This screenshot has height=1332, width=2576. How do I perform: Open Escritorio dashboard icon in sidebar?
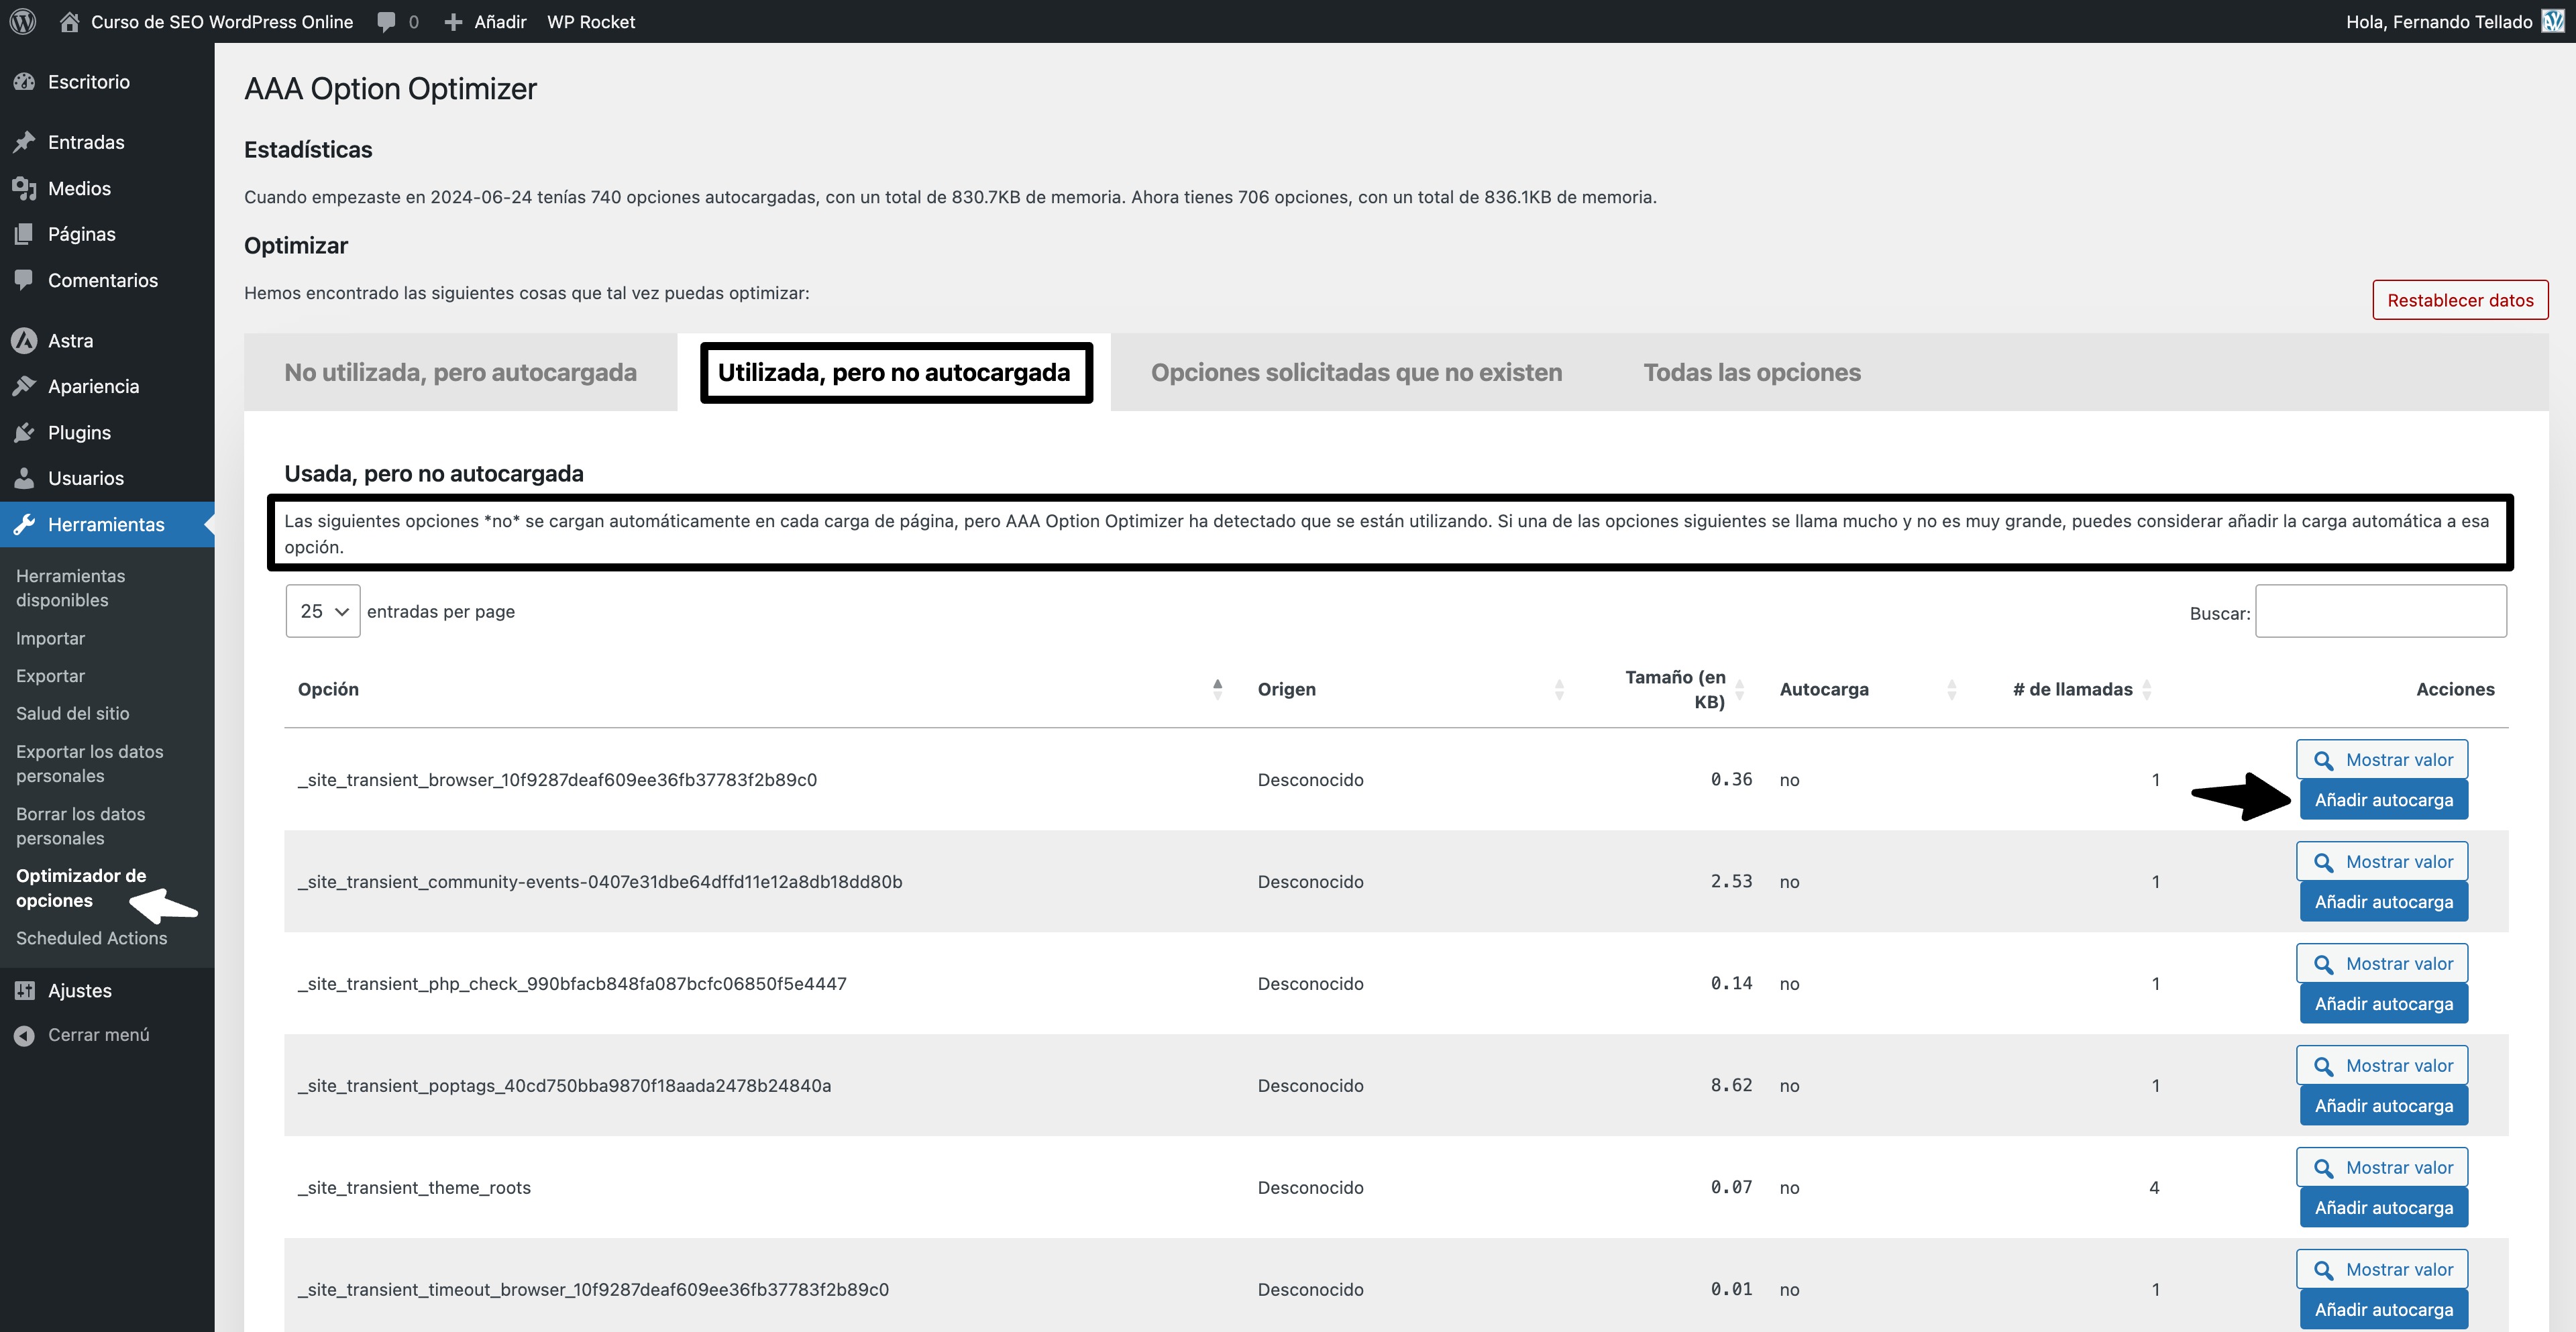coord(25,82)
